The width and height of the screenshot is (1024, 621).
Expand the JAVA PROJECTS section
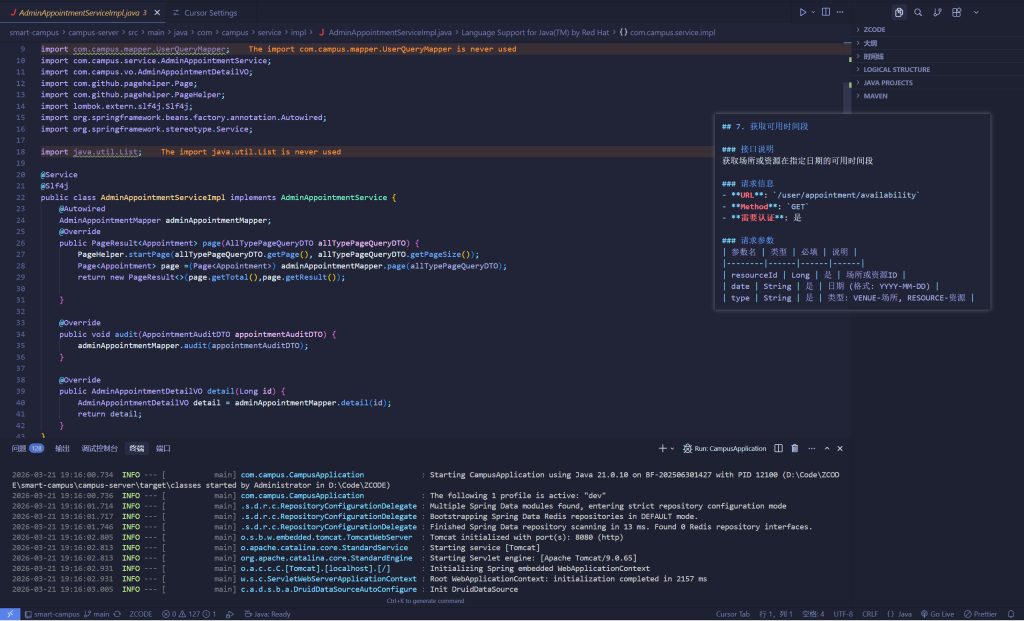click(888, 83)
